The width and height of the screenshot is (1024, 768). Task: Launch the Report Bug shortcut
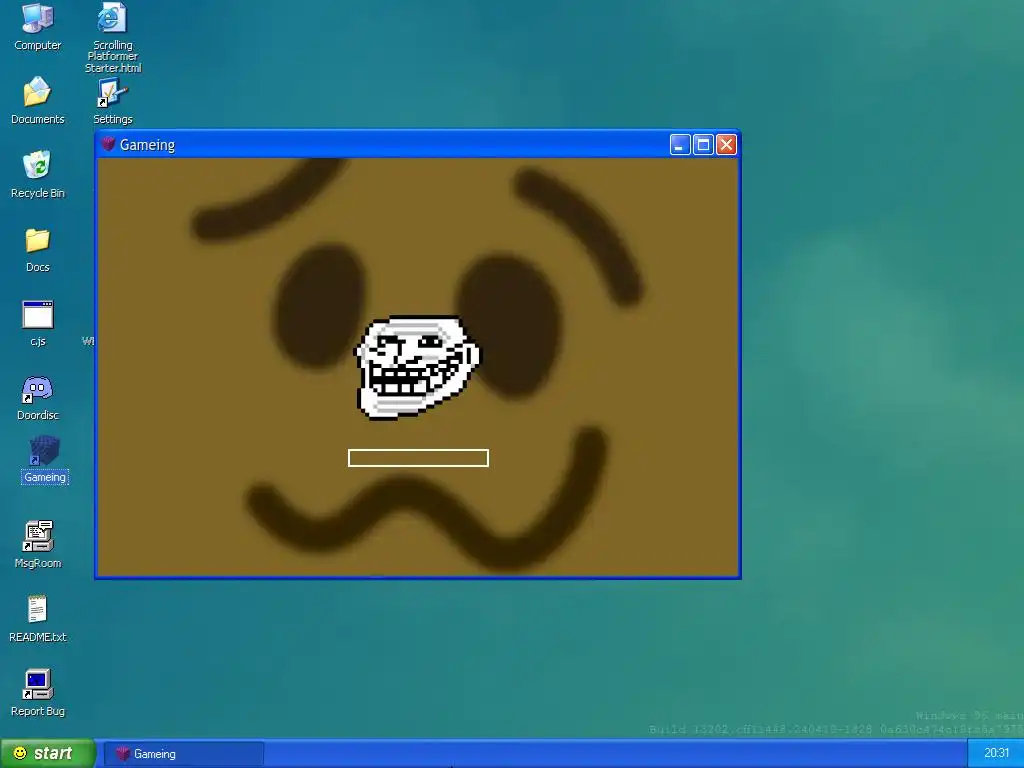(37, 693)
